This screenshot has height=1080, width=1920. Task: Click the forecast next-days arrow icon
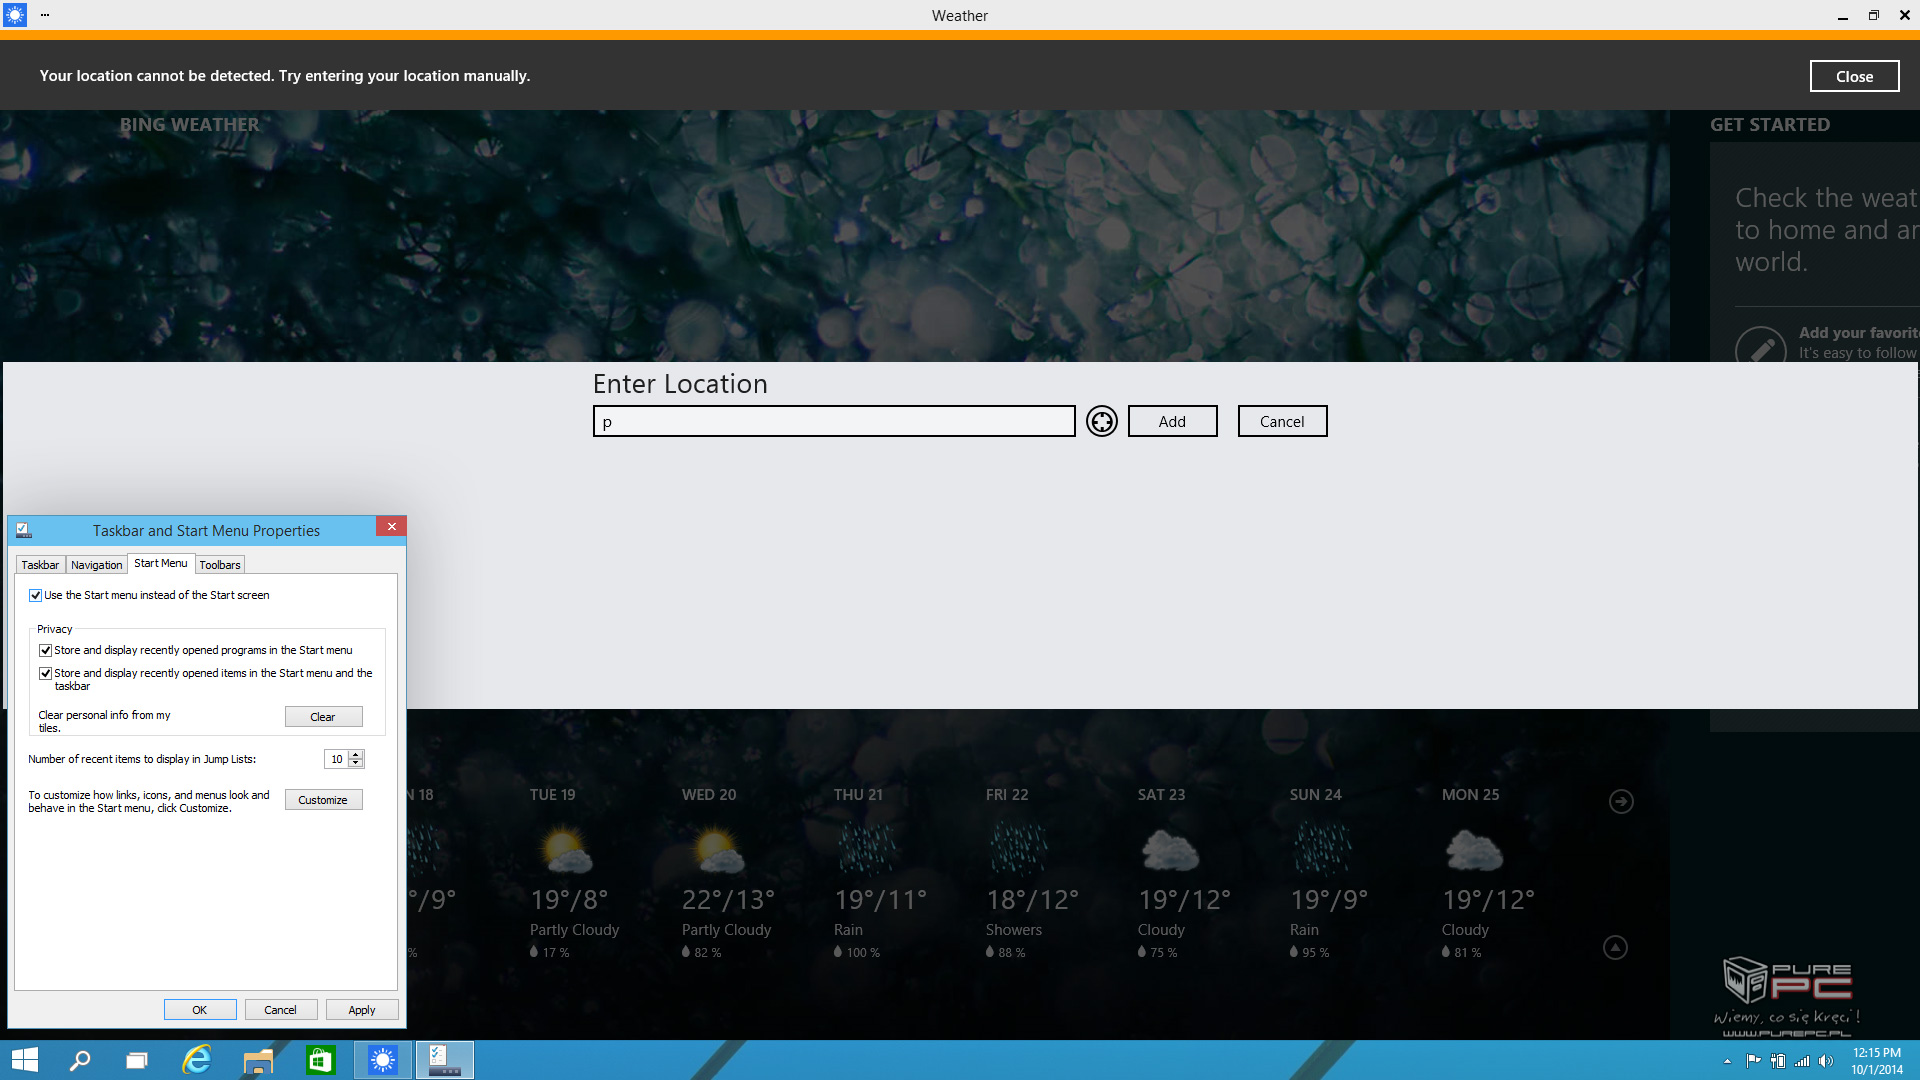click(1621, 801)
